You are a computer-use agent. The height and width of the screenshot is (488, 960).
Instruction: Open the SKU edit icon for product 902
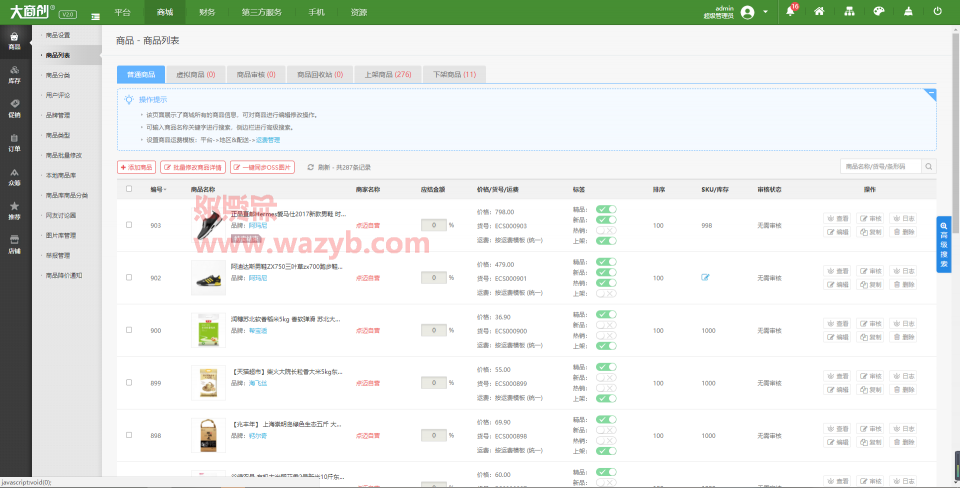(705, 277)
